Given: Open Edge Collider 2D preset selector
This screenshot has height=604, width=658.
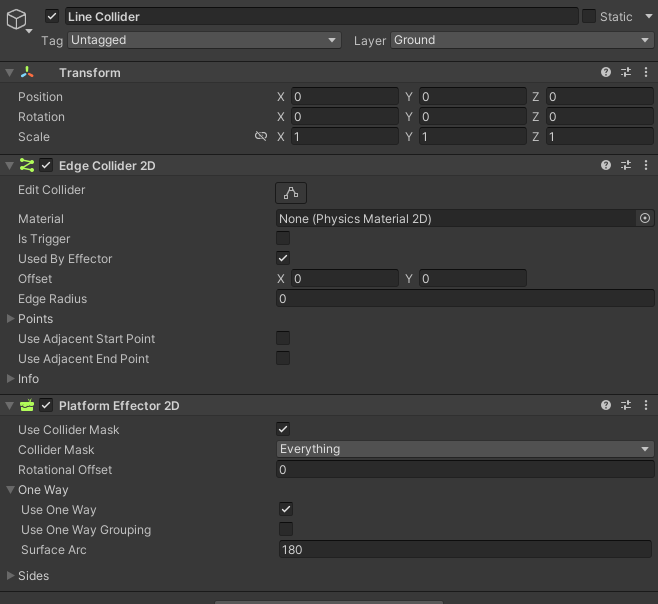Looking at the screenshot, I should click(x=626, y=166).
